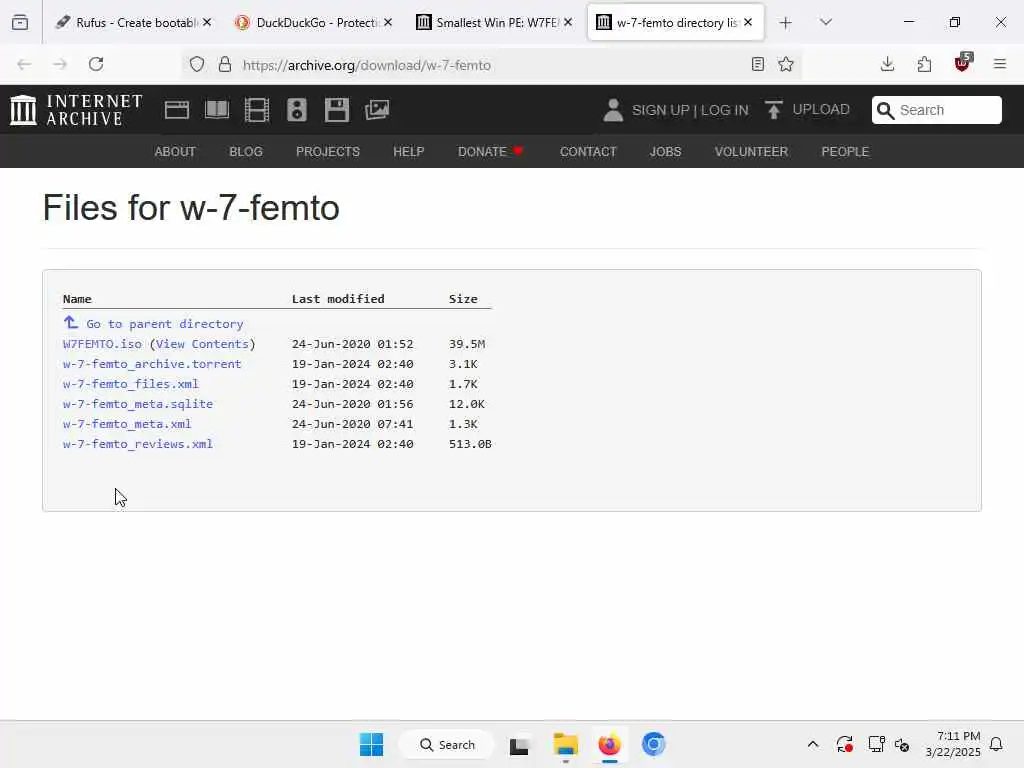This screenshot has height=768, width=1024.
Task: Open w-7-femto_meta.sqlite link
Action: pyautogui.click(x=138, y=404)
